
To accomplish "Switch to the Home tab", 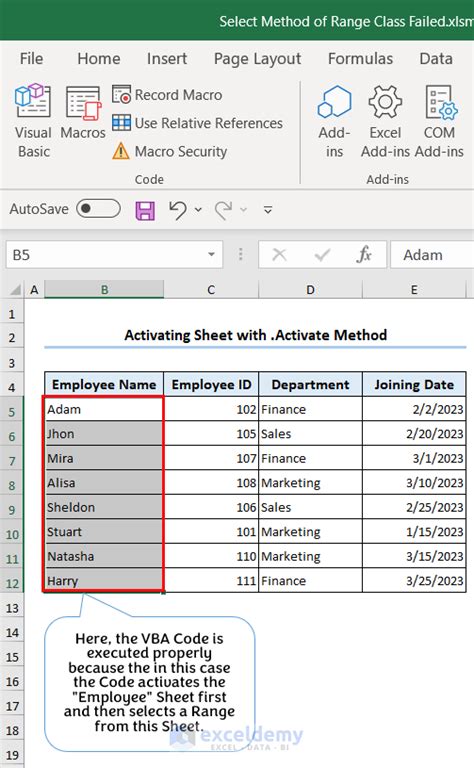I will [98, 59].
